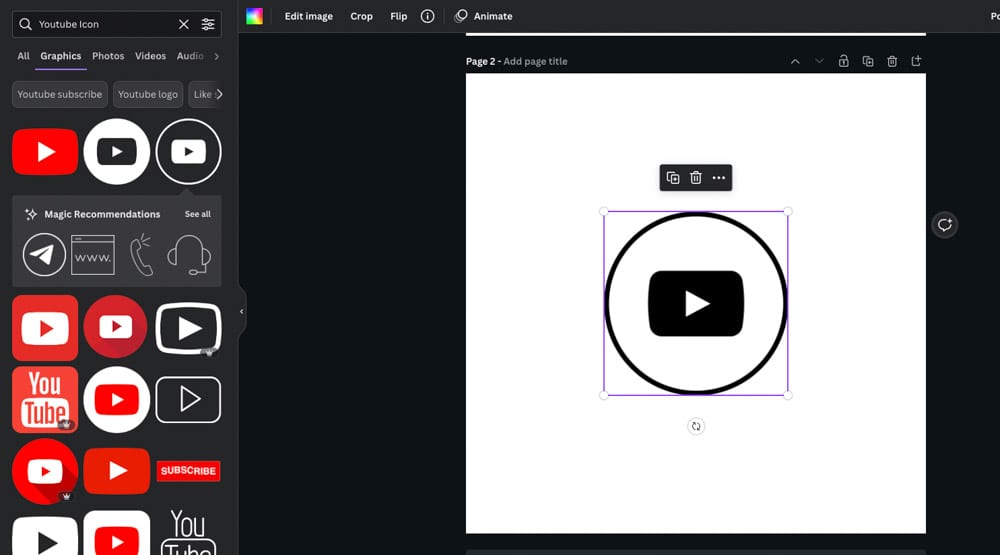Click the magnifier search icon
The width and height of the screenshot is (1000, 555).
[25, 24]
